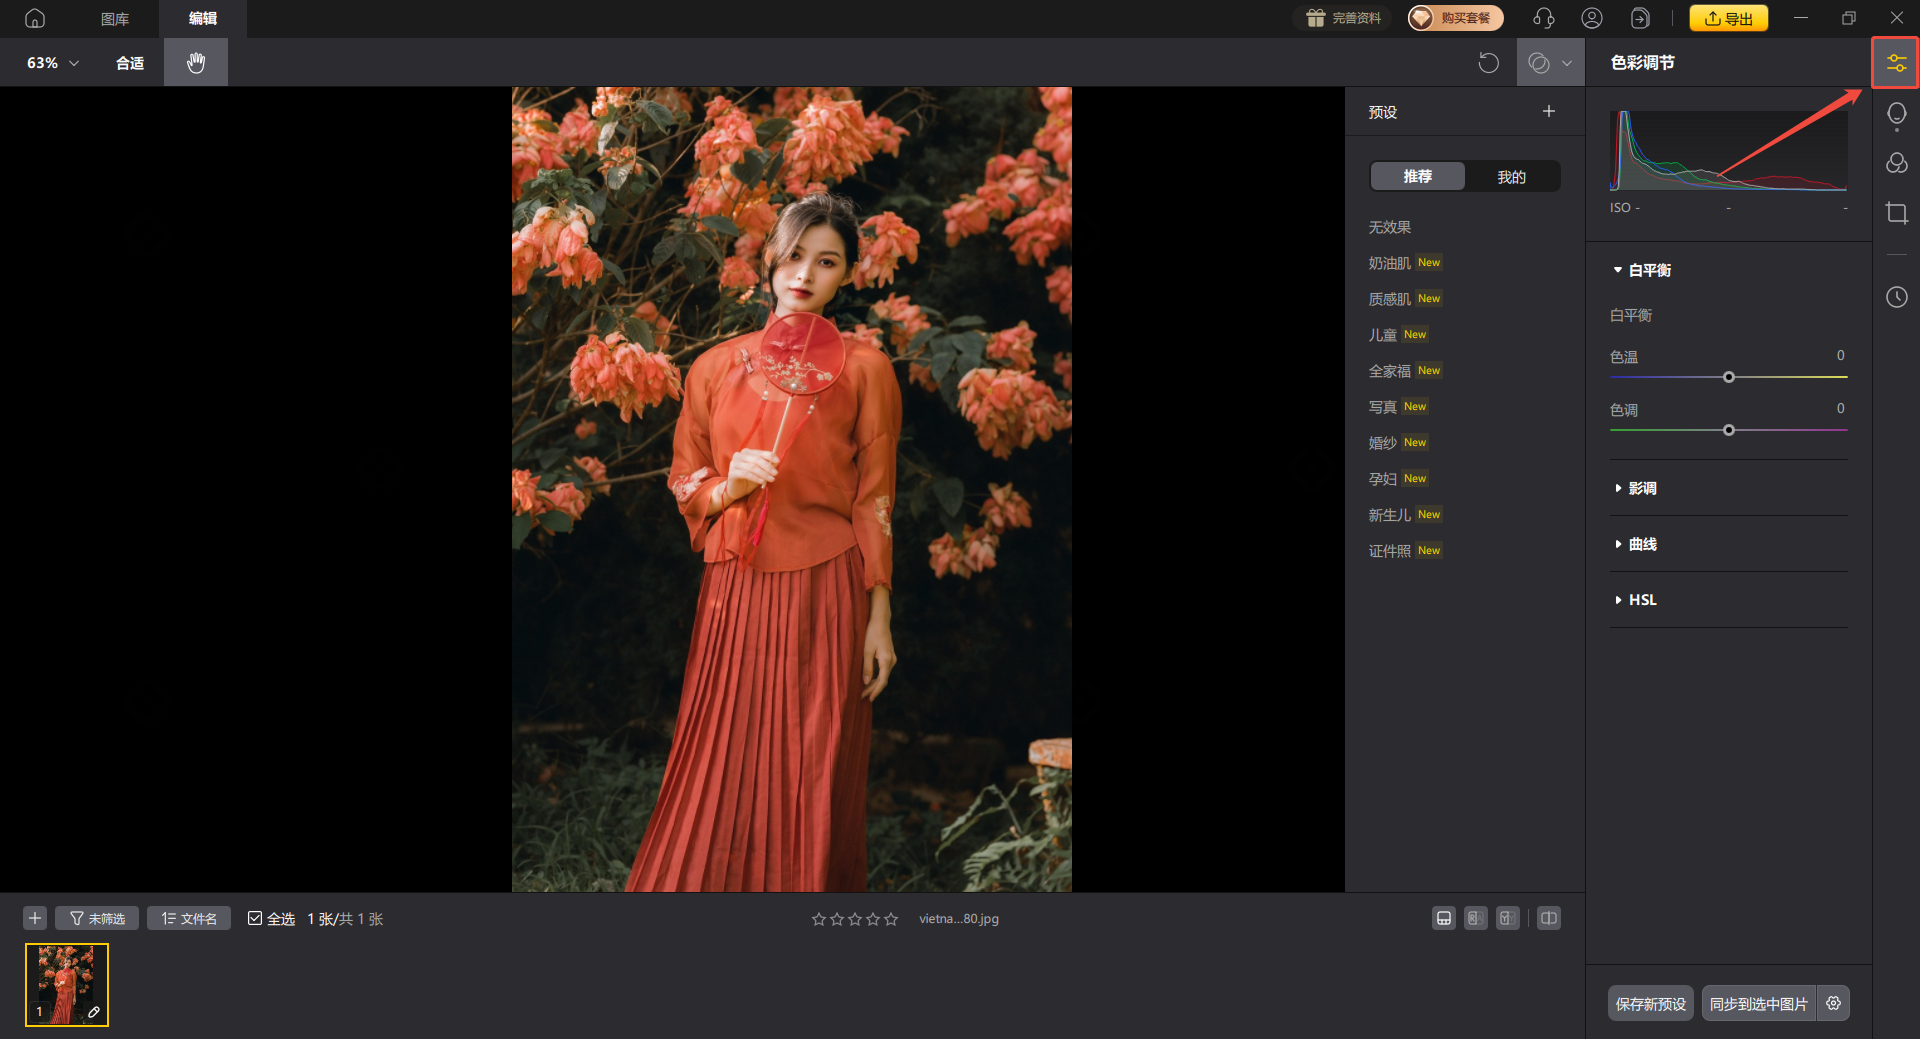Open the customer support headset icon
Image resolution: width=1920 pixels, height=1039 pixels.
(1543, 18)
